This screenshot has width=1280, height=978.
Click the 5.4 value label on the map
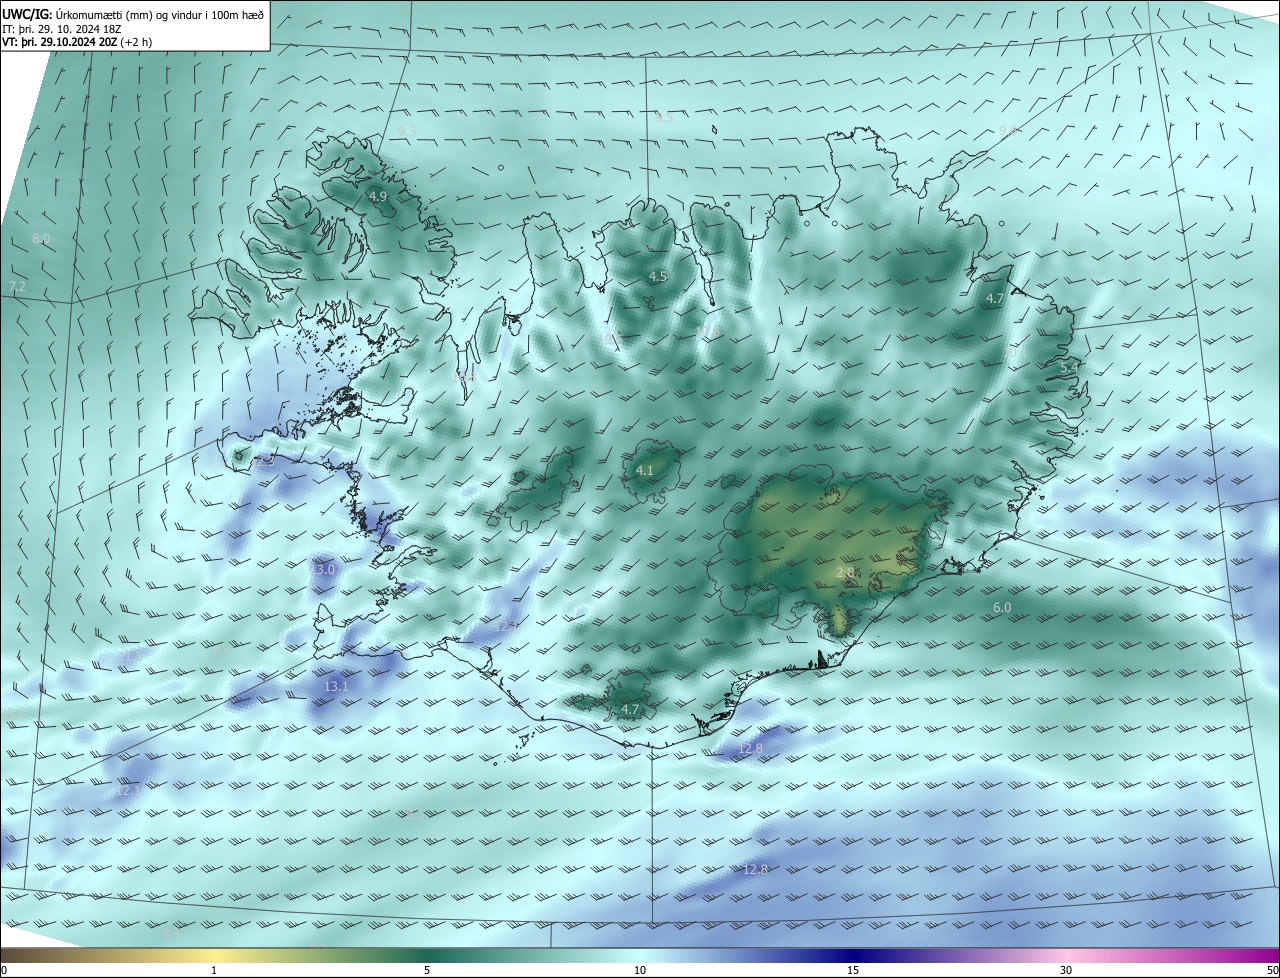click(x=1069, y=368)
